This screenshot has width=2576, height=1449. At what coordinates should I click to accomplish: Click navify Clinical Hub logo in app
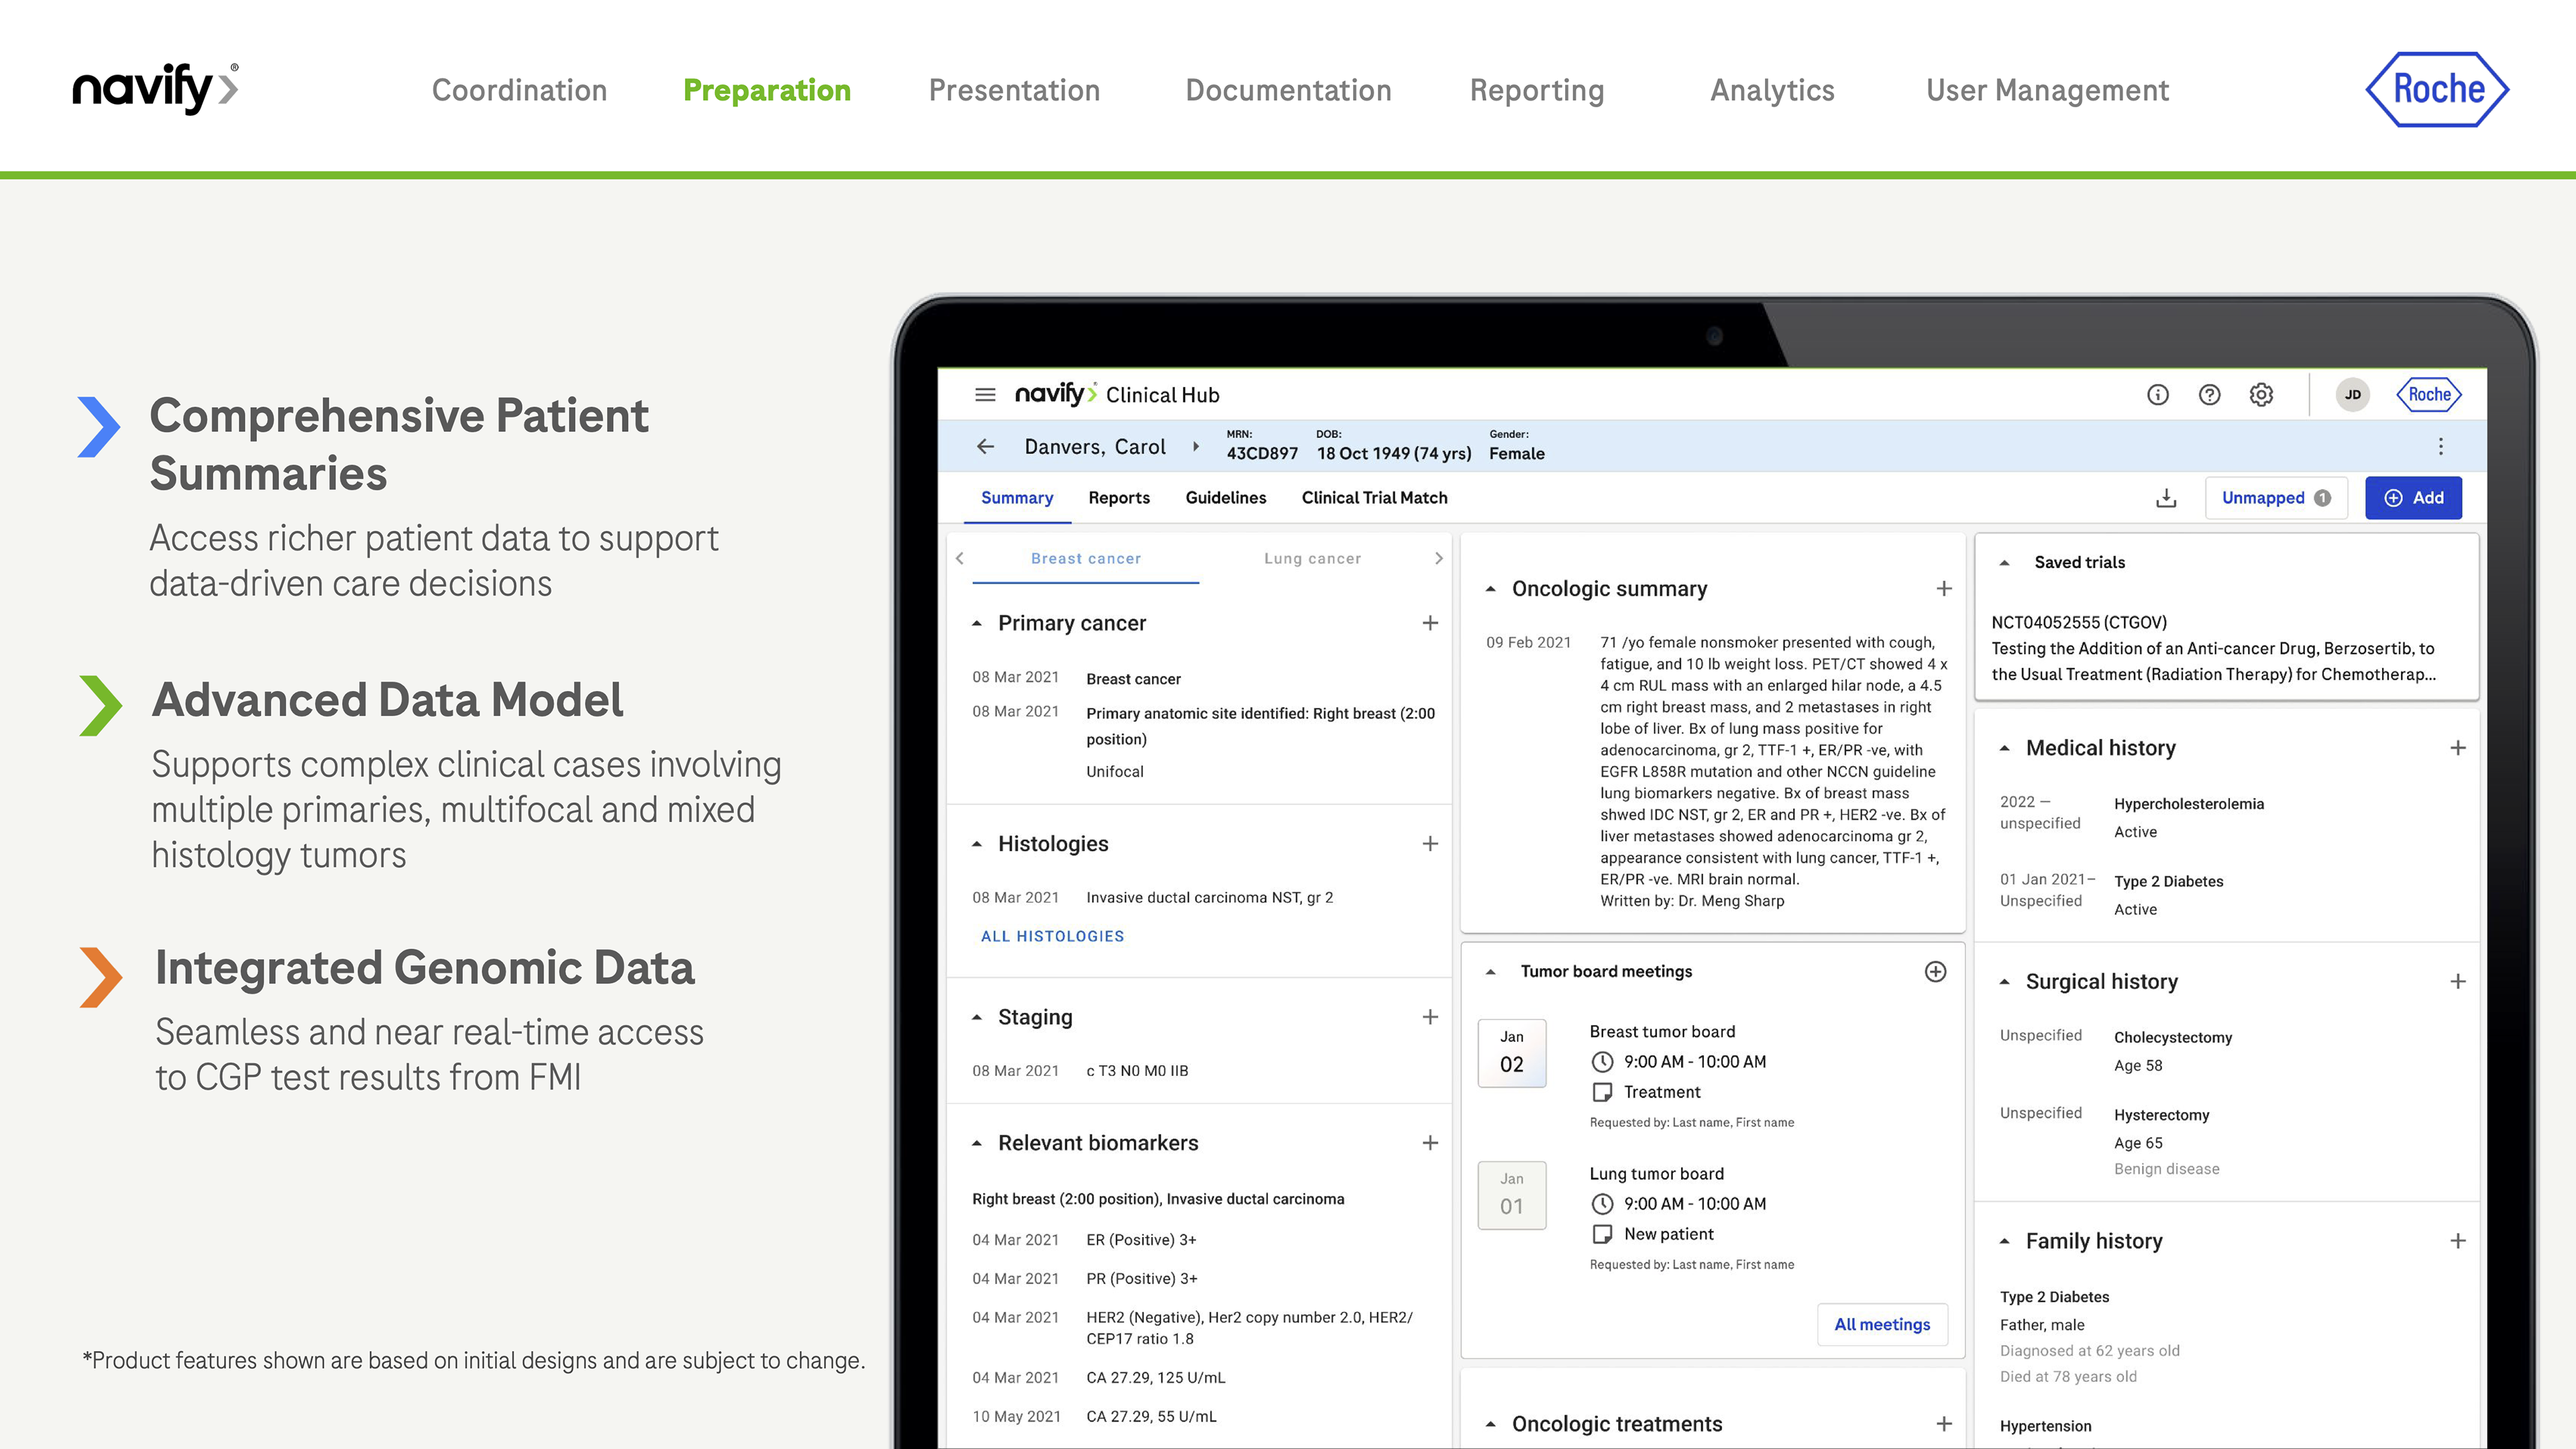pyautogui.click(x=1116, y=394)
